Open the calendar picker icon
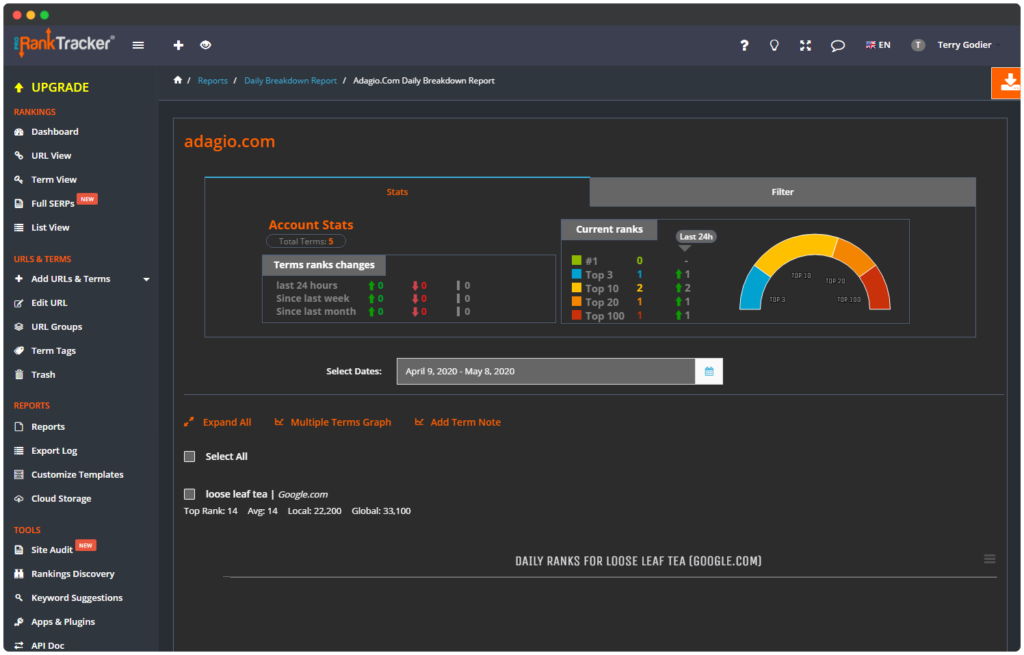This screenshot has width=1024, height=655. (x=709, y=372)
